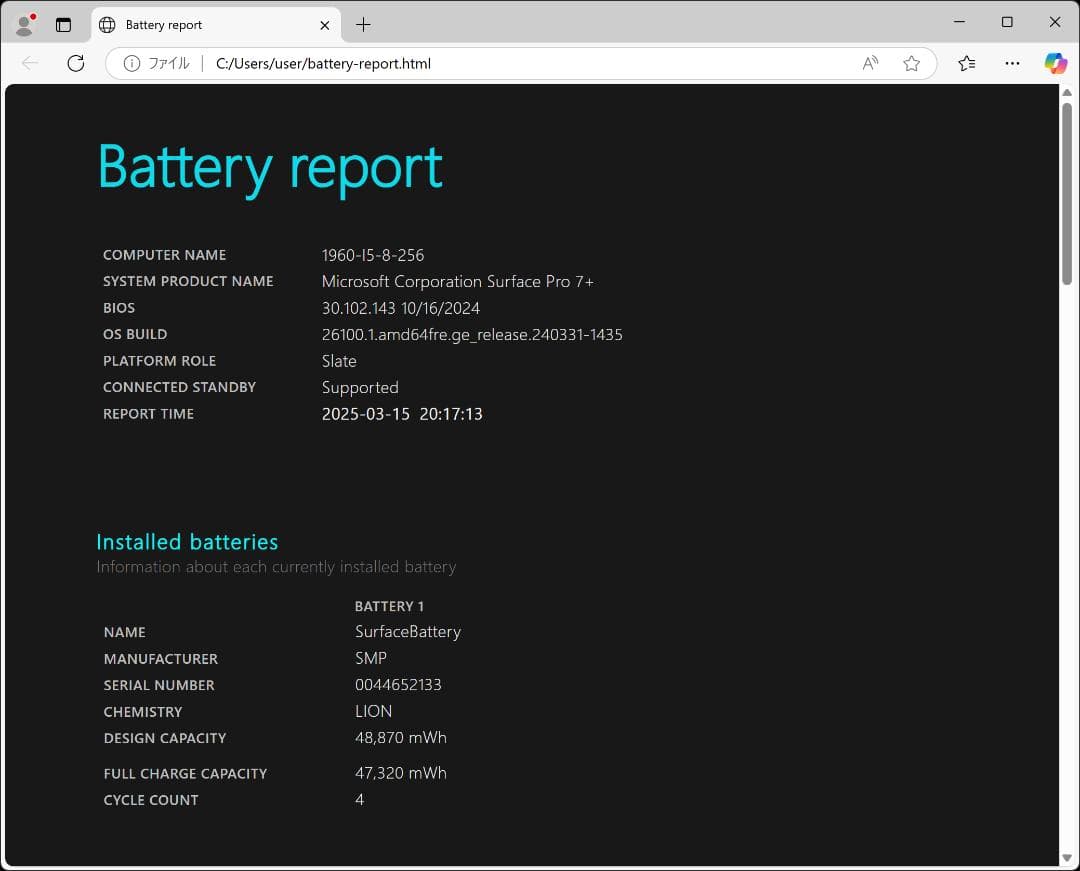Reload the battery report page
Image resolution: width=1080 pixels, height=871 pixels.
click(76, 63)
